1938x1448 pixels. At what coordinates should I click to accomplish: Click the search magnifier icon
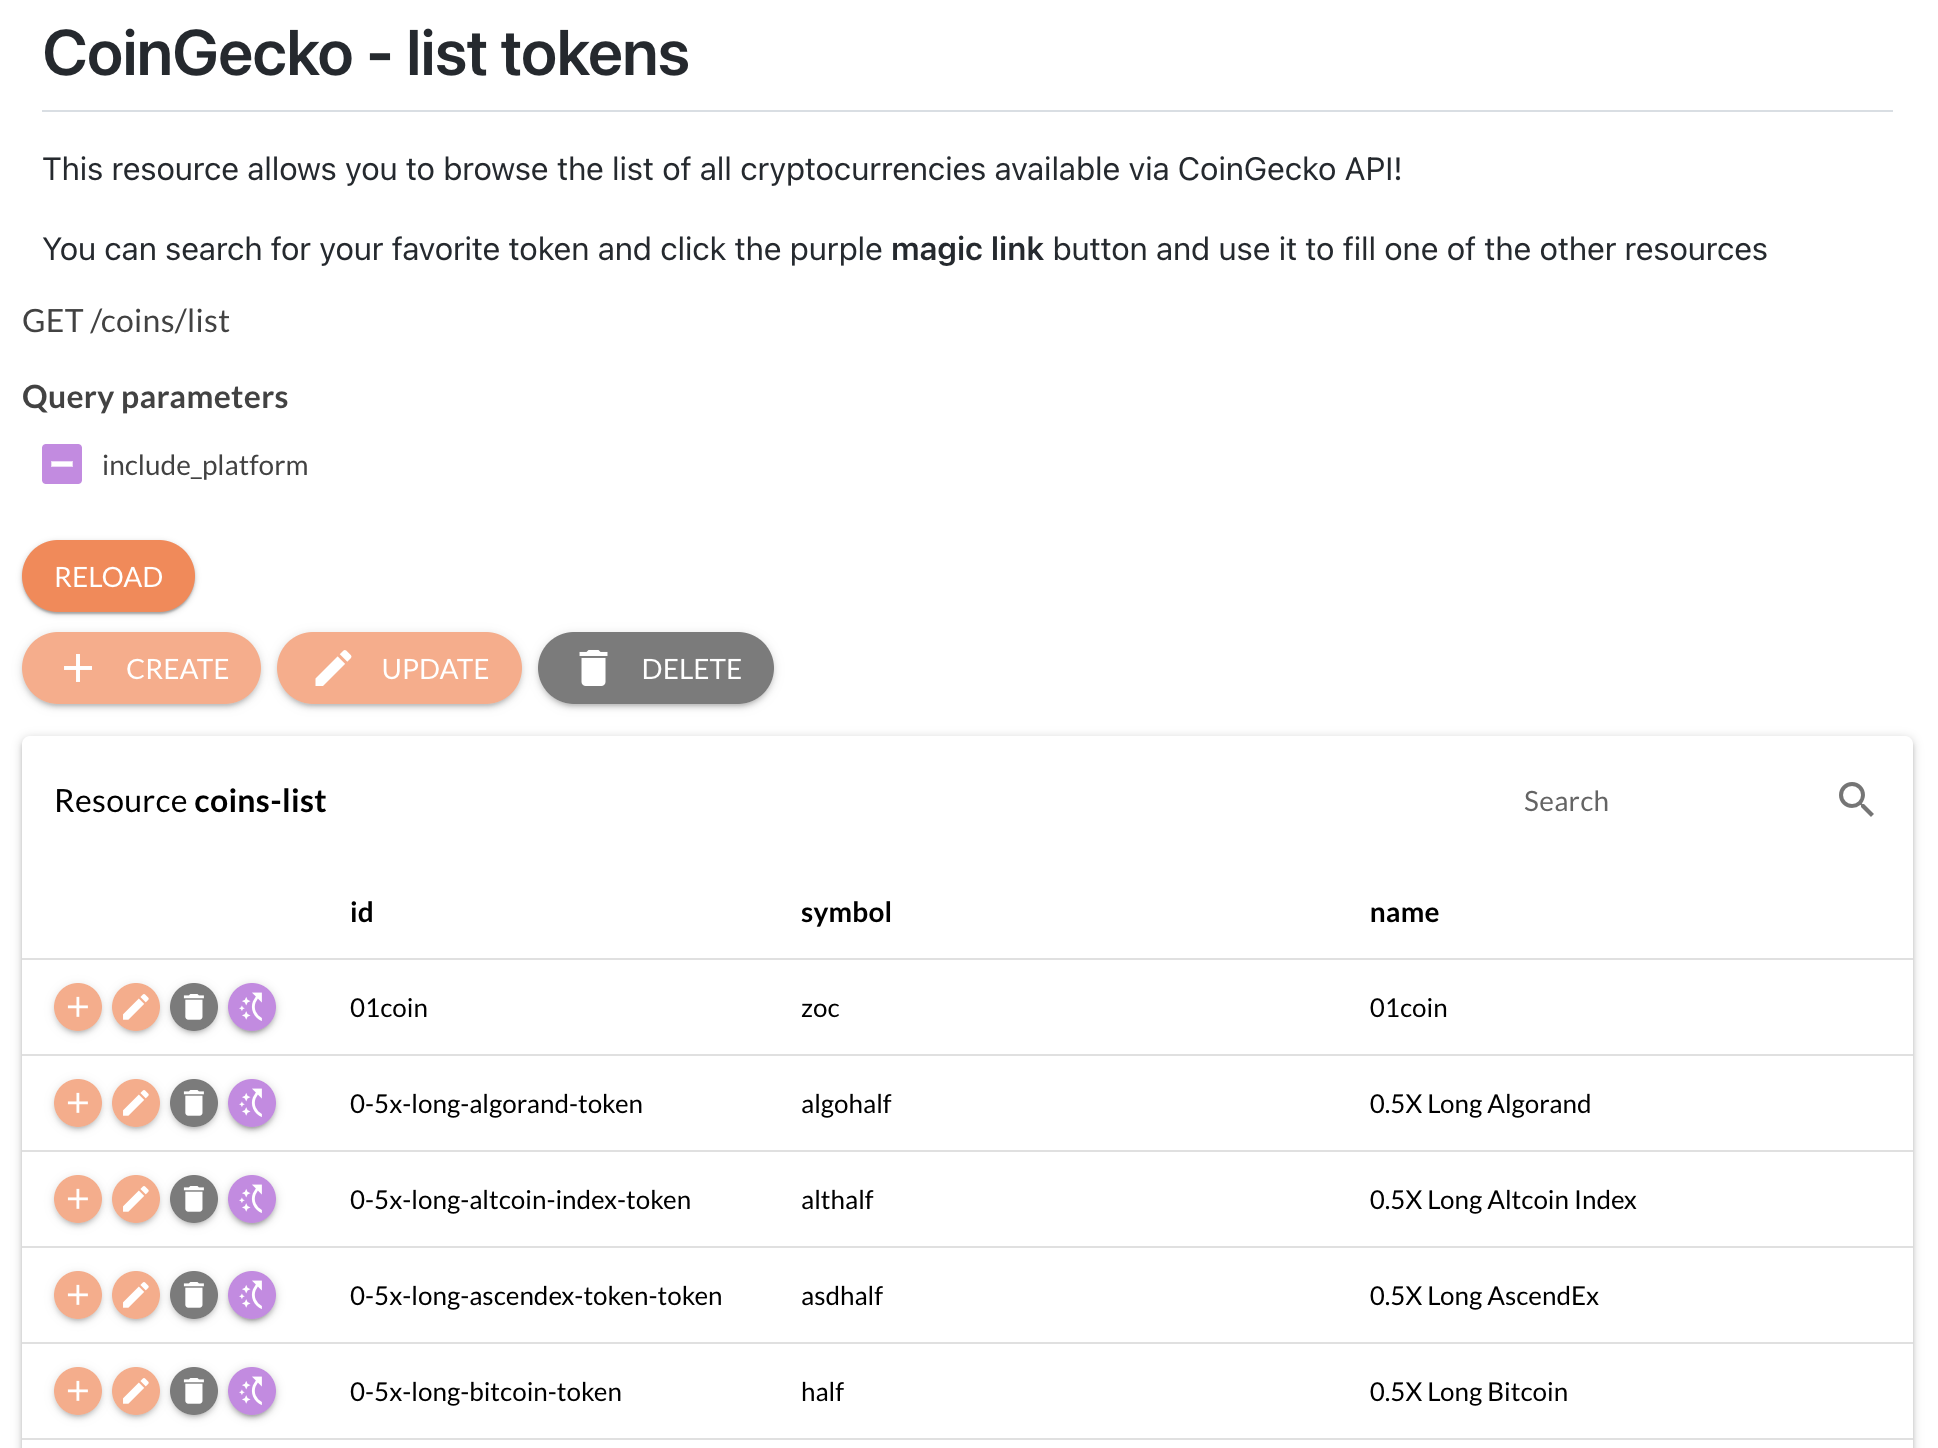click(x=1856, y=800)
